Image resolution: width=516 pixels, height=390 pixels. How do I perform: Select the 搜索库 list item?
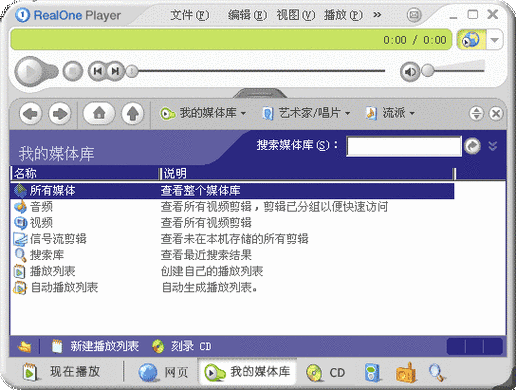(x=47, y=255)
